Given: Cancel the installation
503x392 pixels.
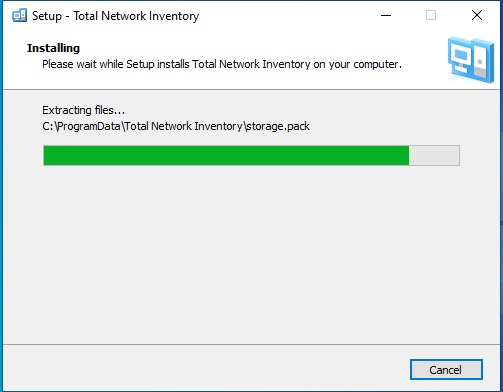Looking at the screenshot, I should click(446, 370).
